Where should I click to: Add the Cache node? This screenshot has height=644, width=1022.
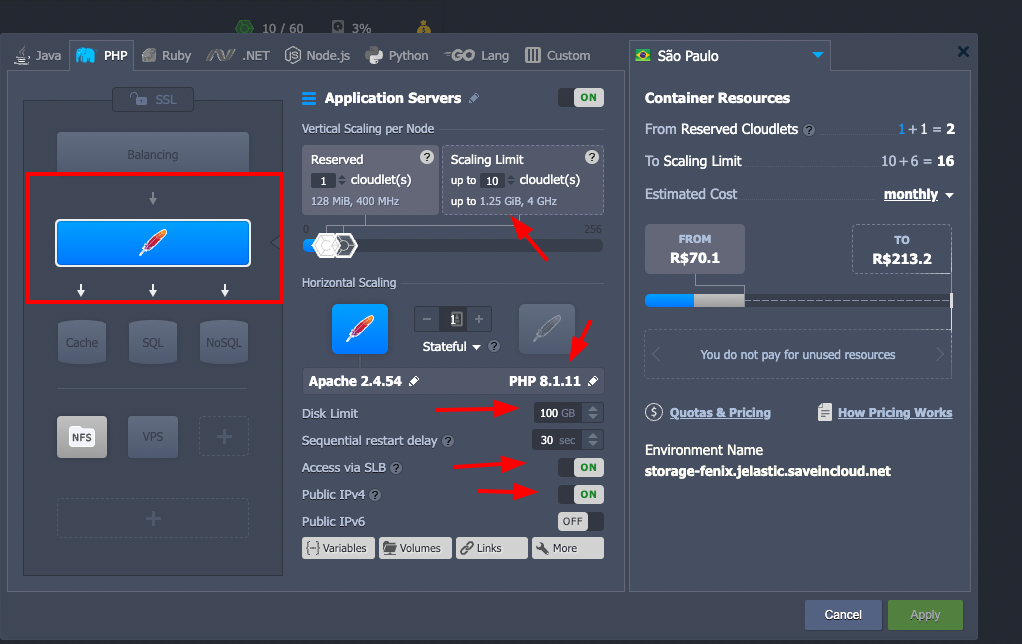(x=82, y=342)
